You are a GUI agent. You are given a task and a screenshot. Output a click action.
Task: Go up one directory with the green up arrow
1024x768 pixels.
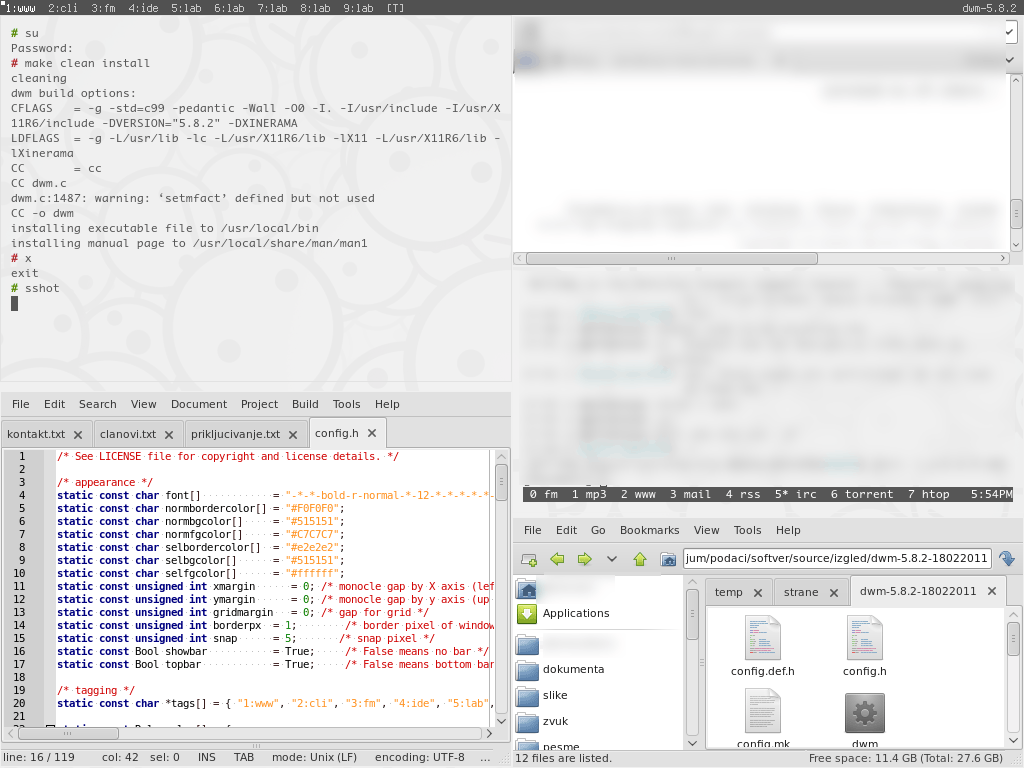point(640,559)
